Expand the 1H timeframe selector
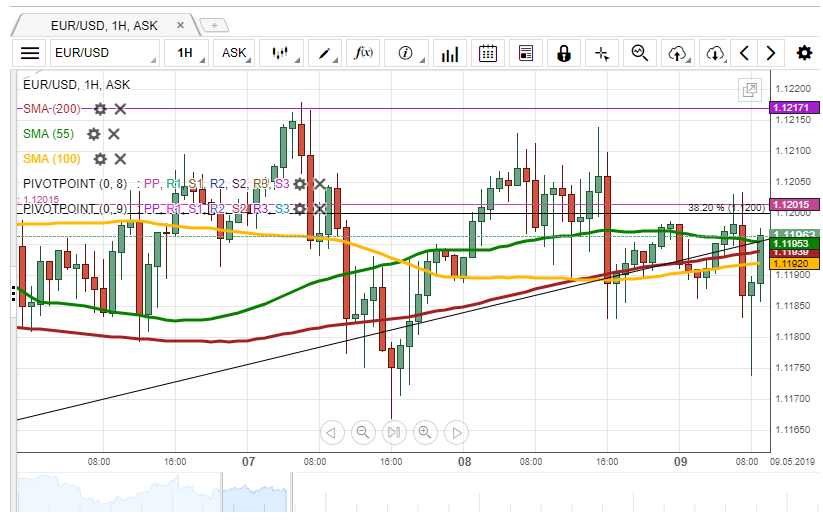Image resolution: width=823 pixels, height=520 pixels. [x=188, y=53]
